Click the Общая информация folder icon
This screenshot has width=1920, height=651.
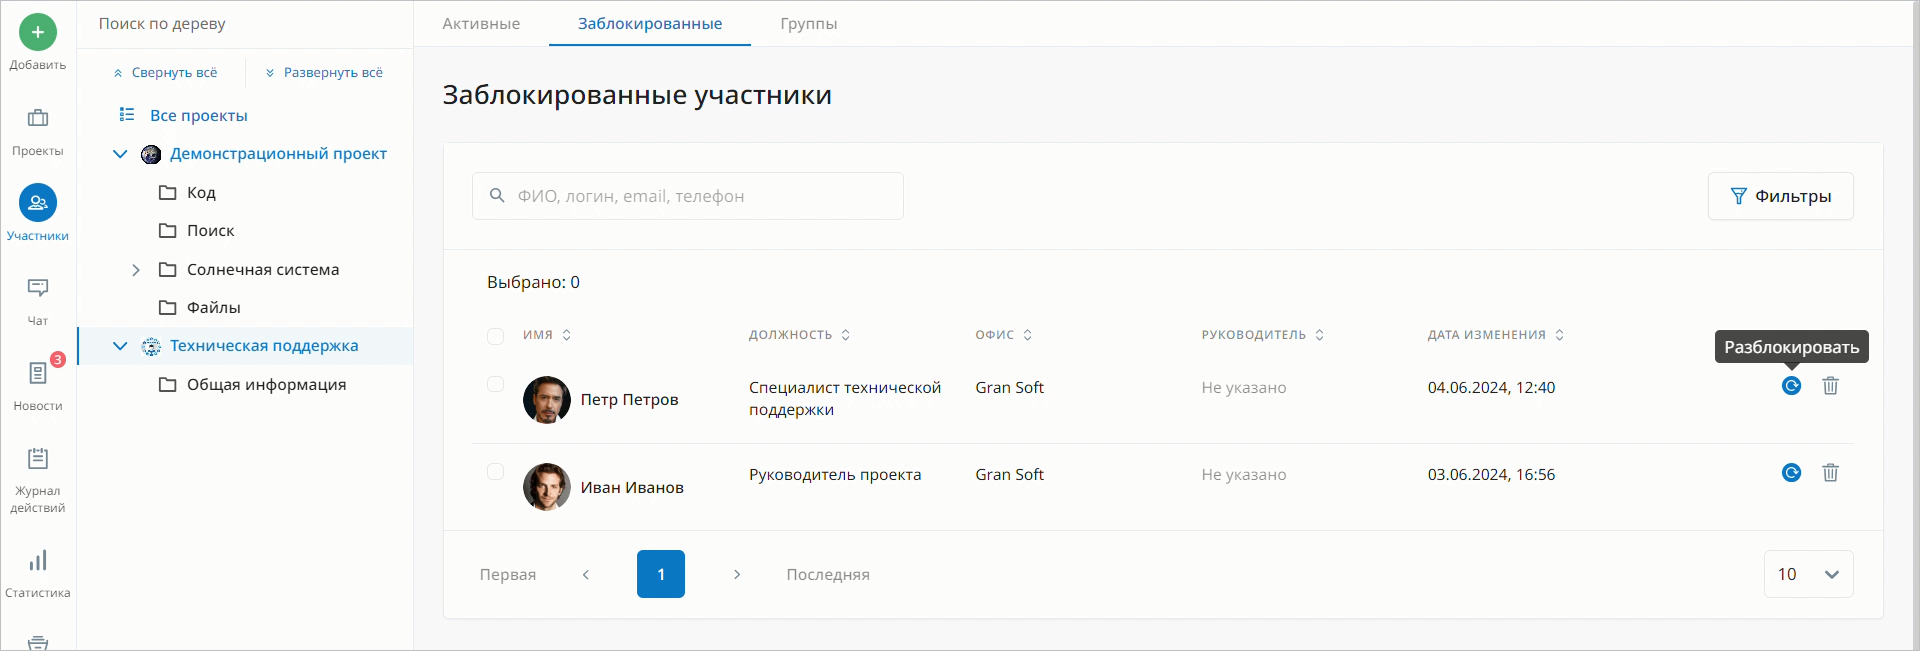click(x=168, y=385)
